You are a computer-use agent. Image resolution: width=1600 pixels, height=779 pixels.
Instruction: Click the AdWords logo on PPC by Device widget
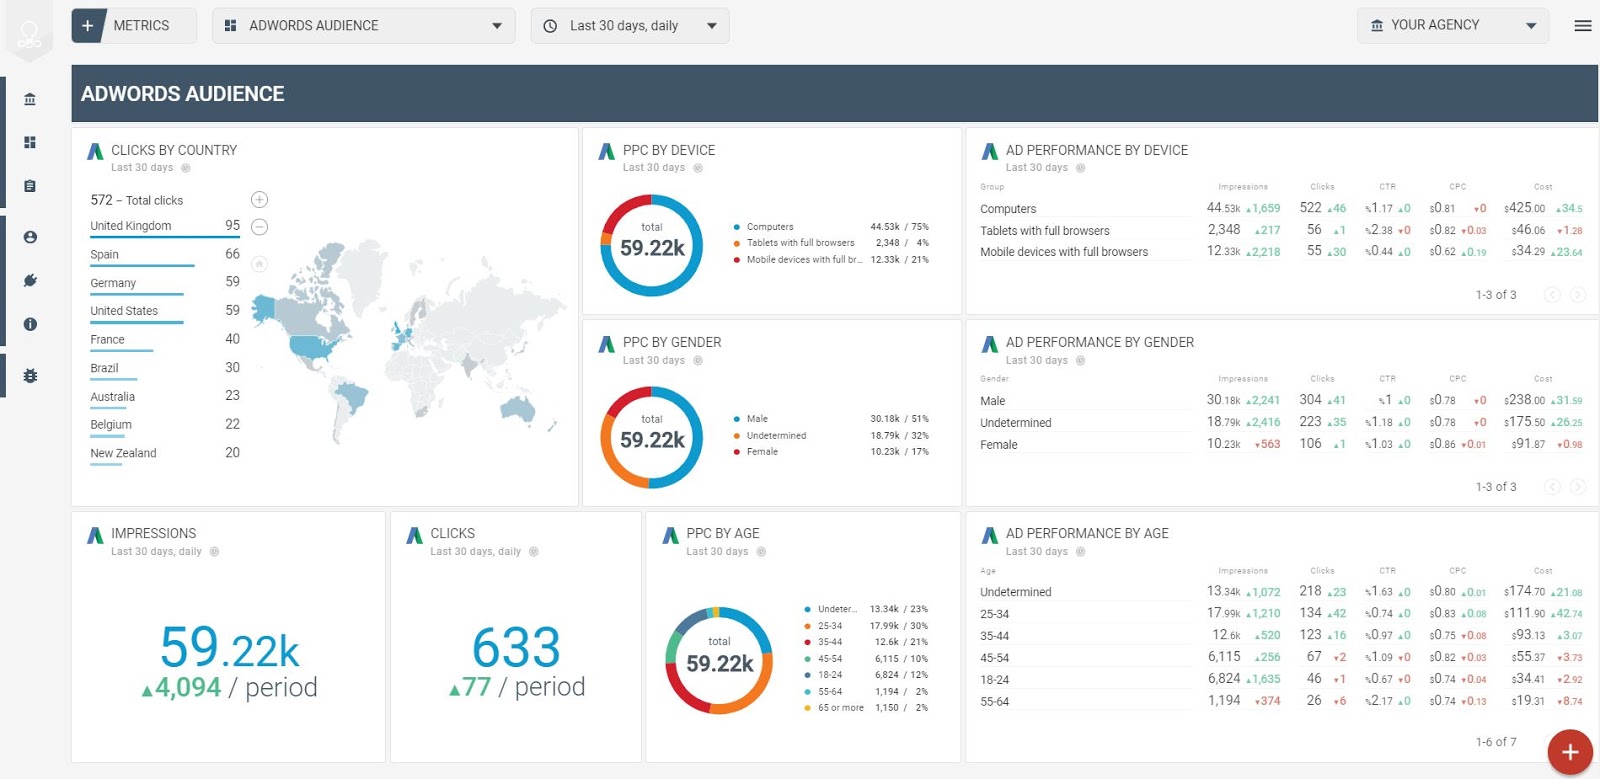(606, 151)
